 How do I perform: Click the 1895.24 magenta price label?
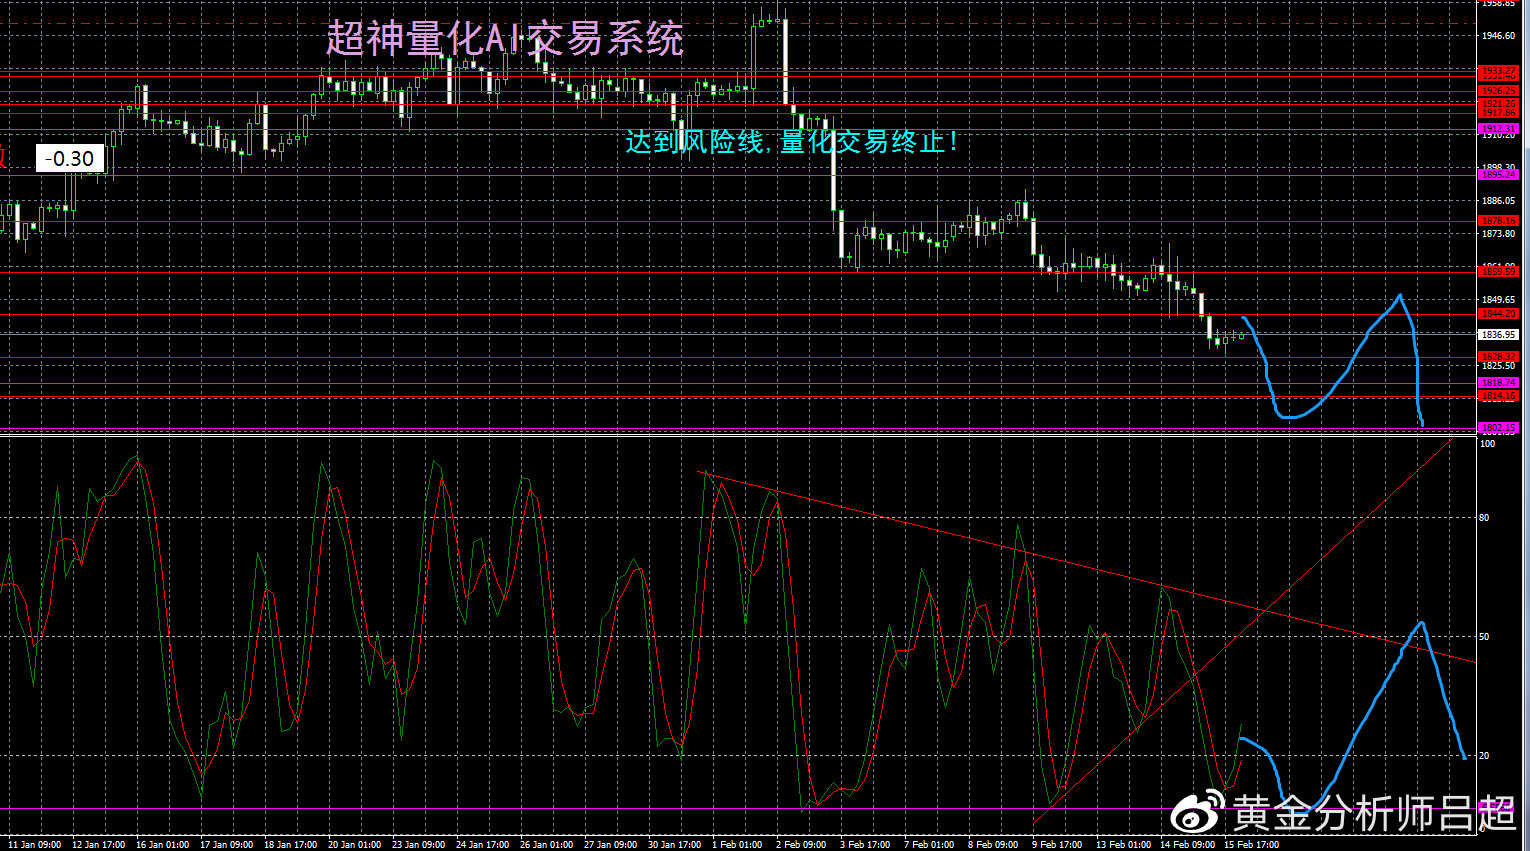[x=1498, y=175]
